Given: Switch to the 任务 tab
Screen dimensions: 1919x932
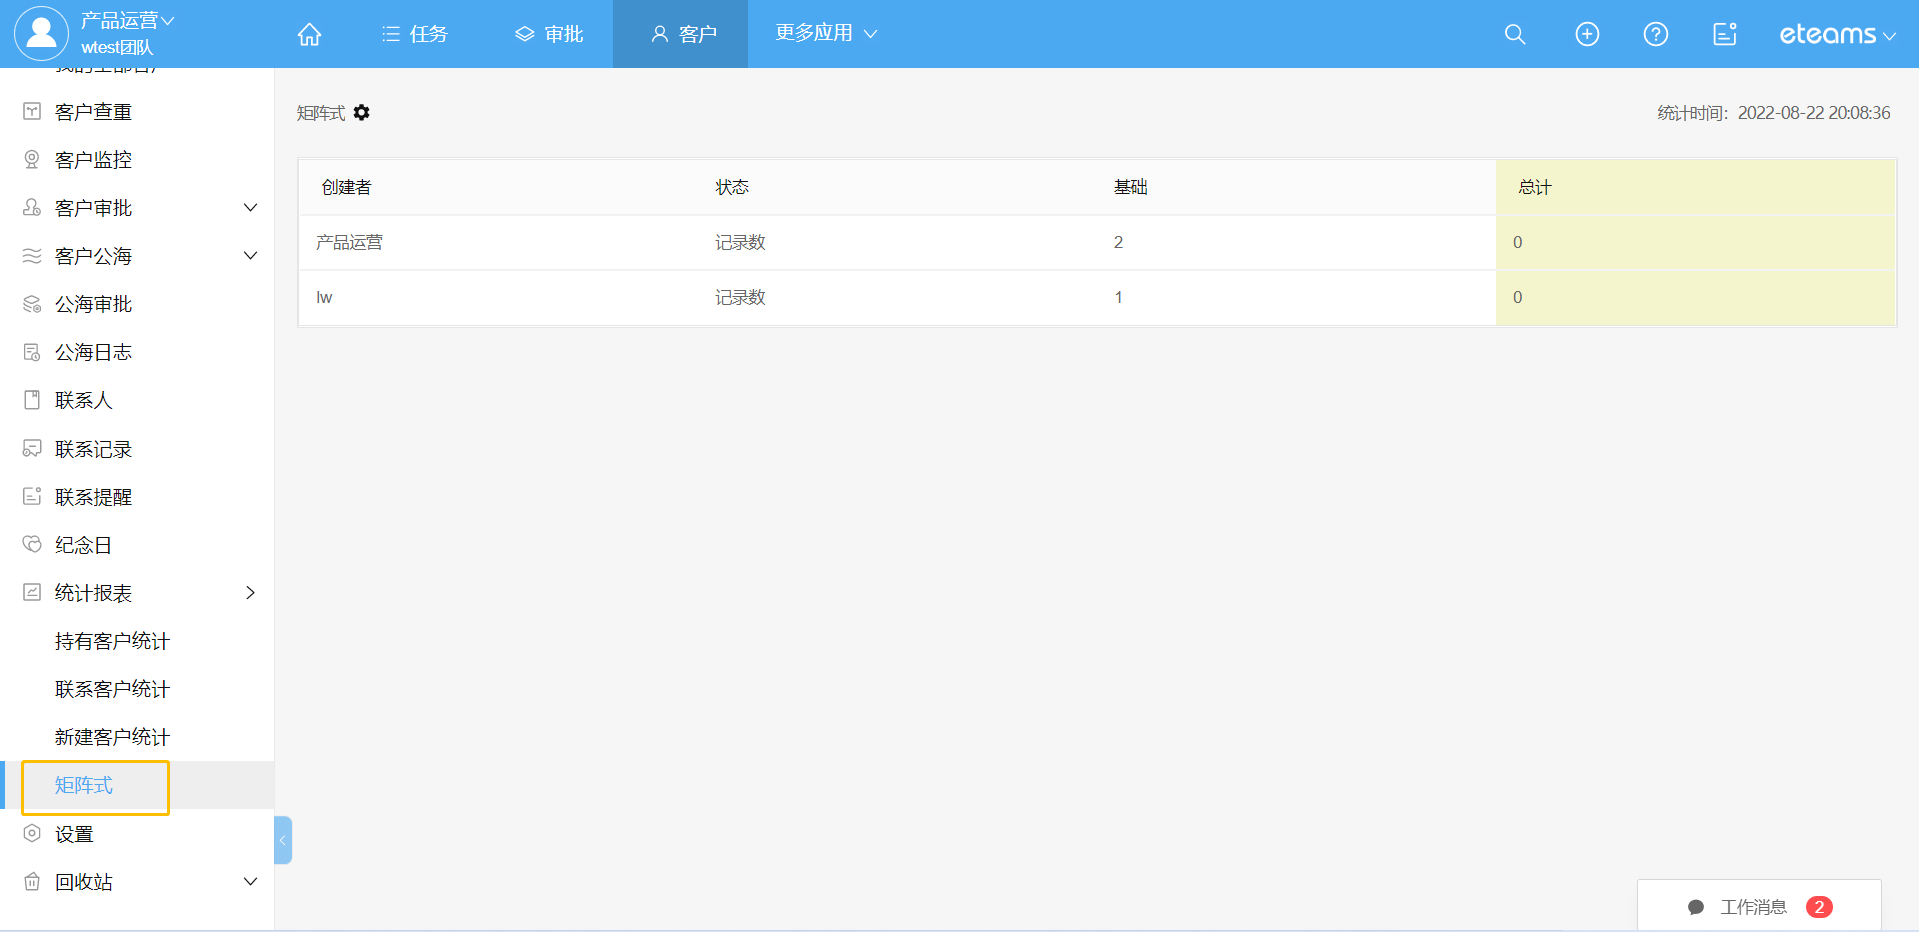Looking at the screenshot, I should point(415,34).
